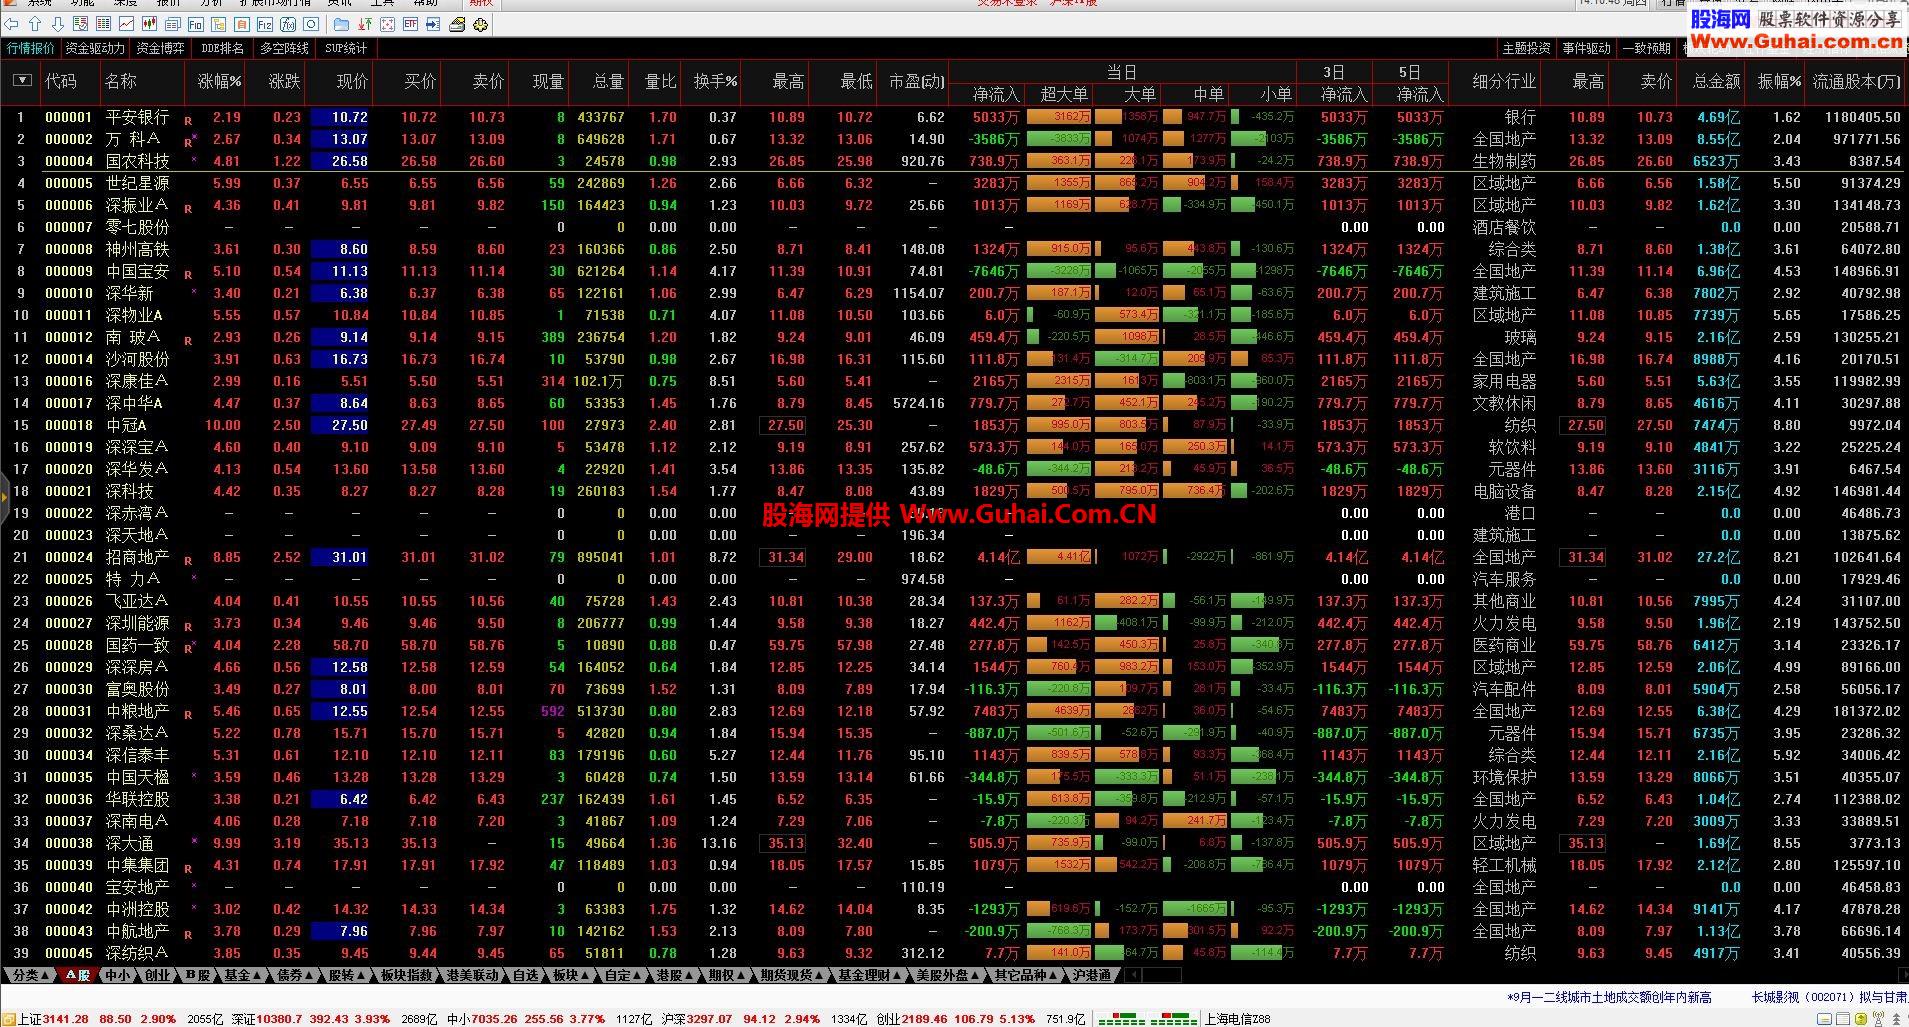Viewport: 1909px width, 1027px height.
Task: Click the ETF toolbar icon
Action: 410,24
